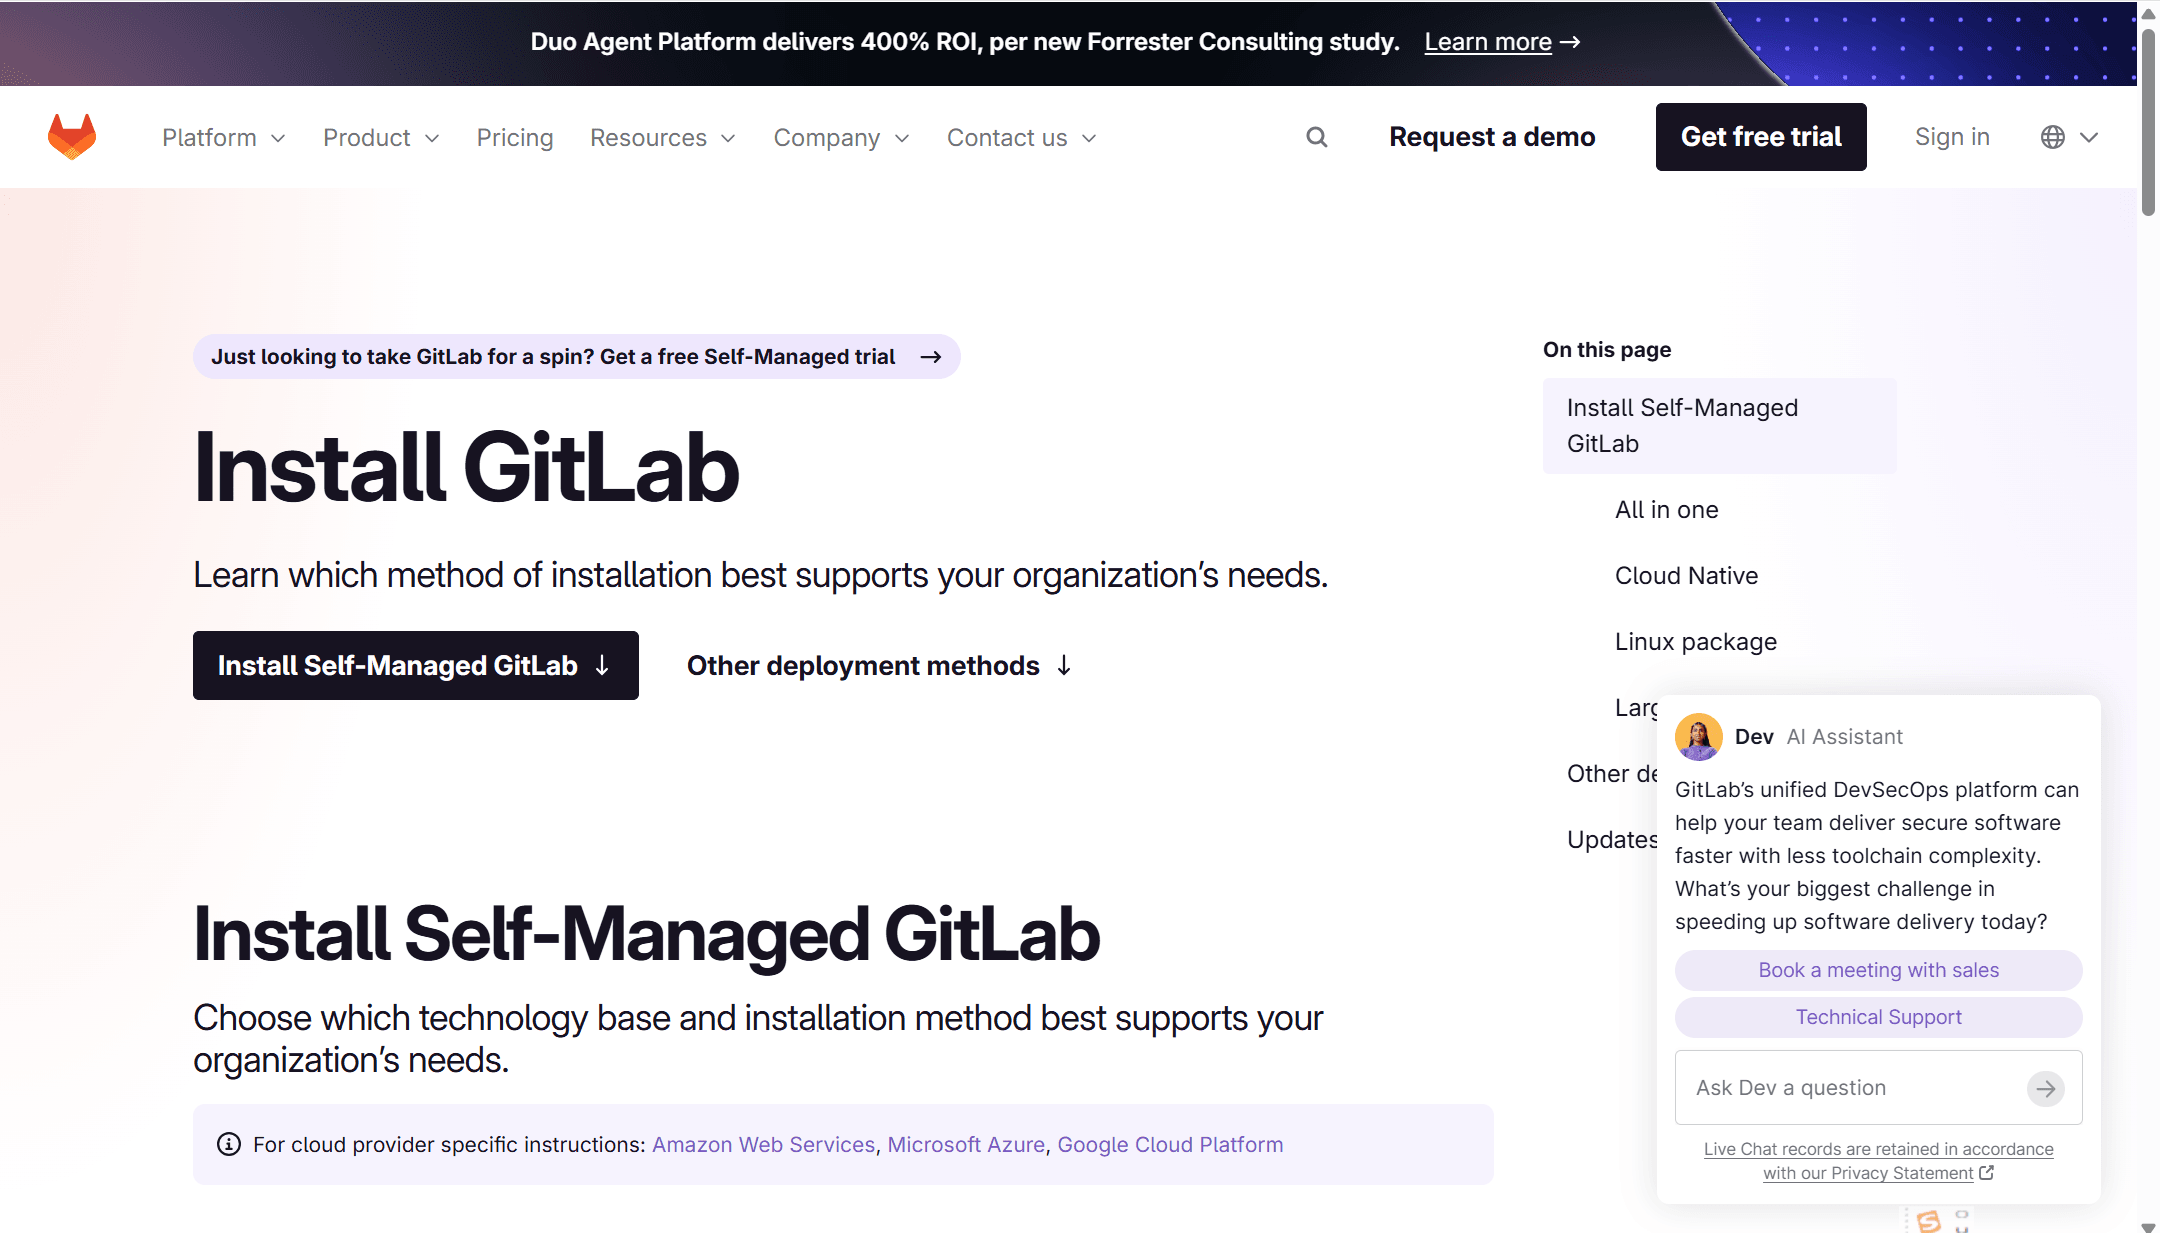Image resolution: width=2160 pixels, height=1233 pixels.
Task: Open Microsoft Azure instructions
Action: [x=966, y=1144]
